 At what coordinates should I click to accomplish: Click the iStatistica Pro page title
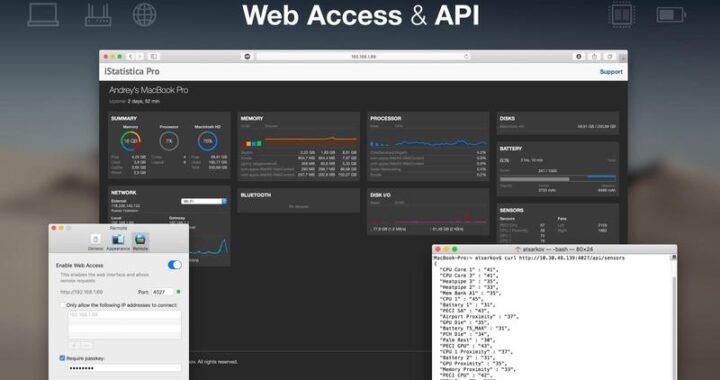(x=132, y=71)
